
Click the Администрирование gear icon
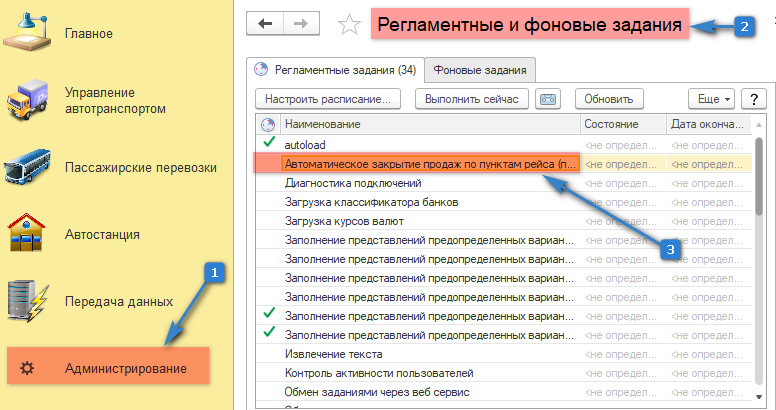coord(29,368)
